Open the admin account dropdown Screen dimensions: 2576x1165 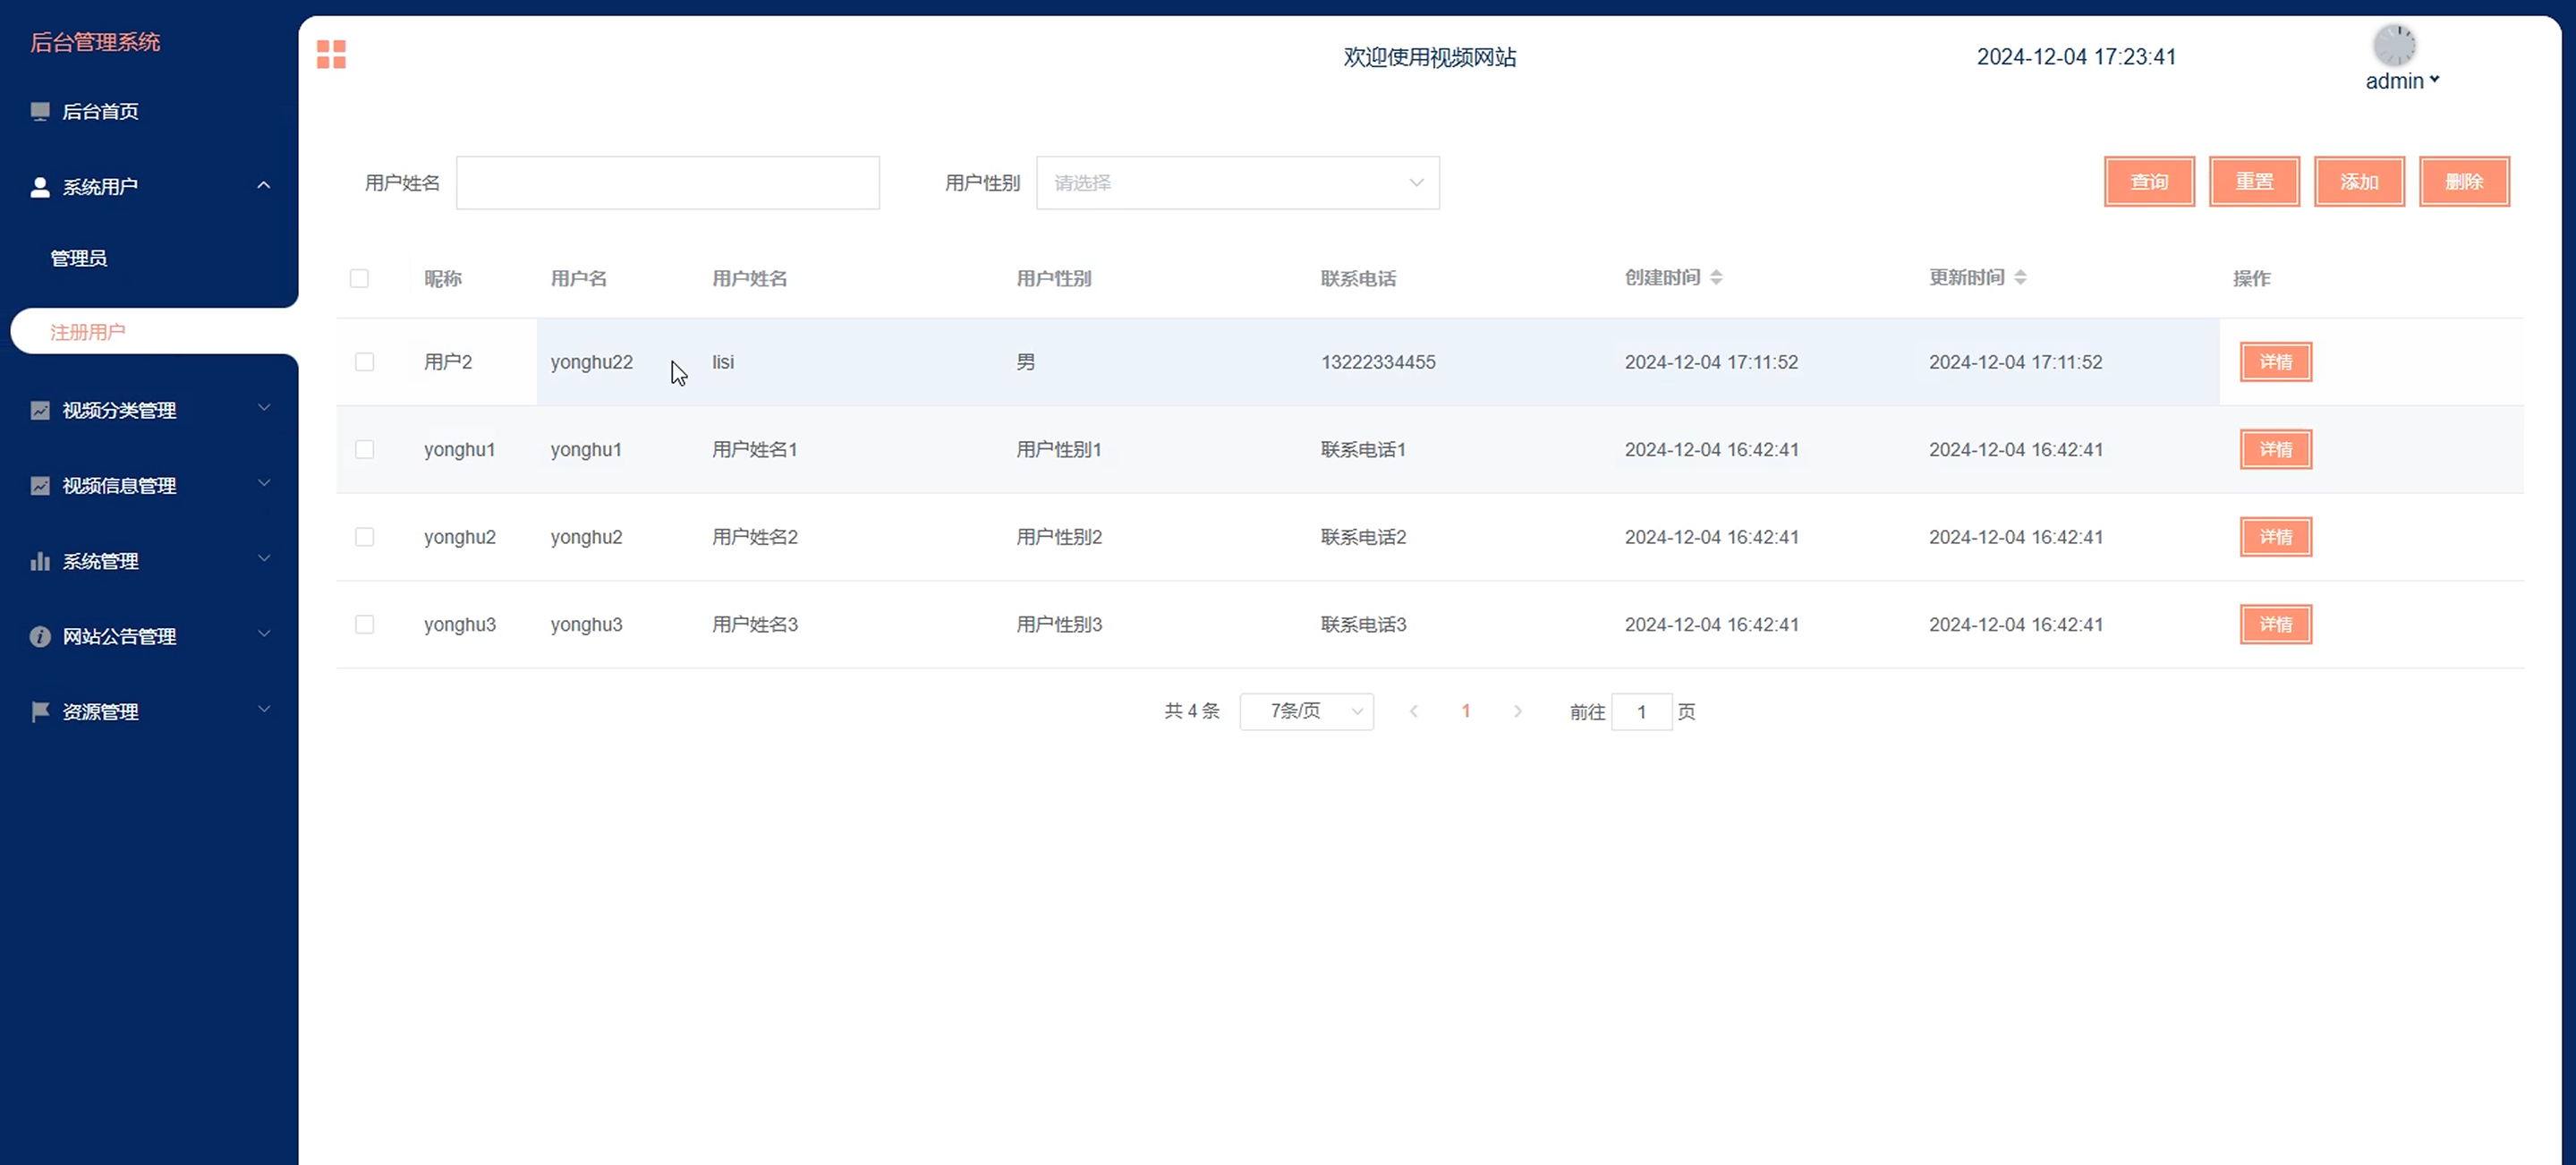(2402, 81)
